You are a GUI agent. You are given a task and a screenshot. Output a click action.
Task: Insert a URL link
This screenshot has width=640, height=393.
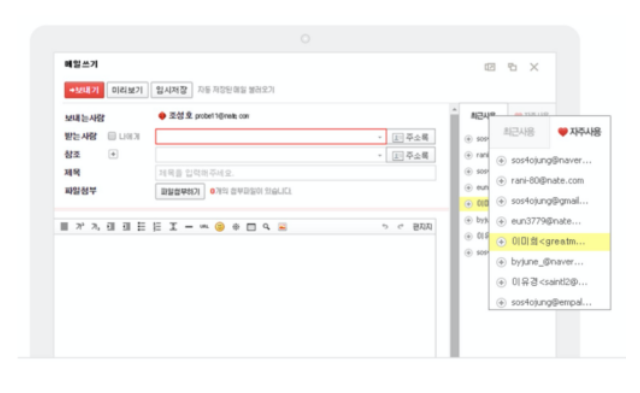pos(204,226)
